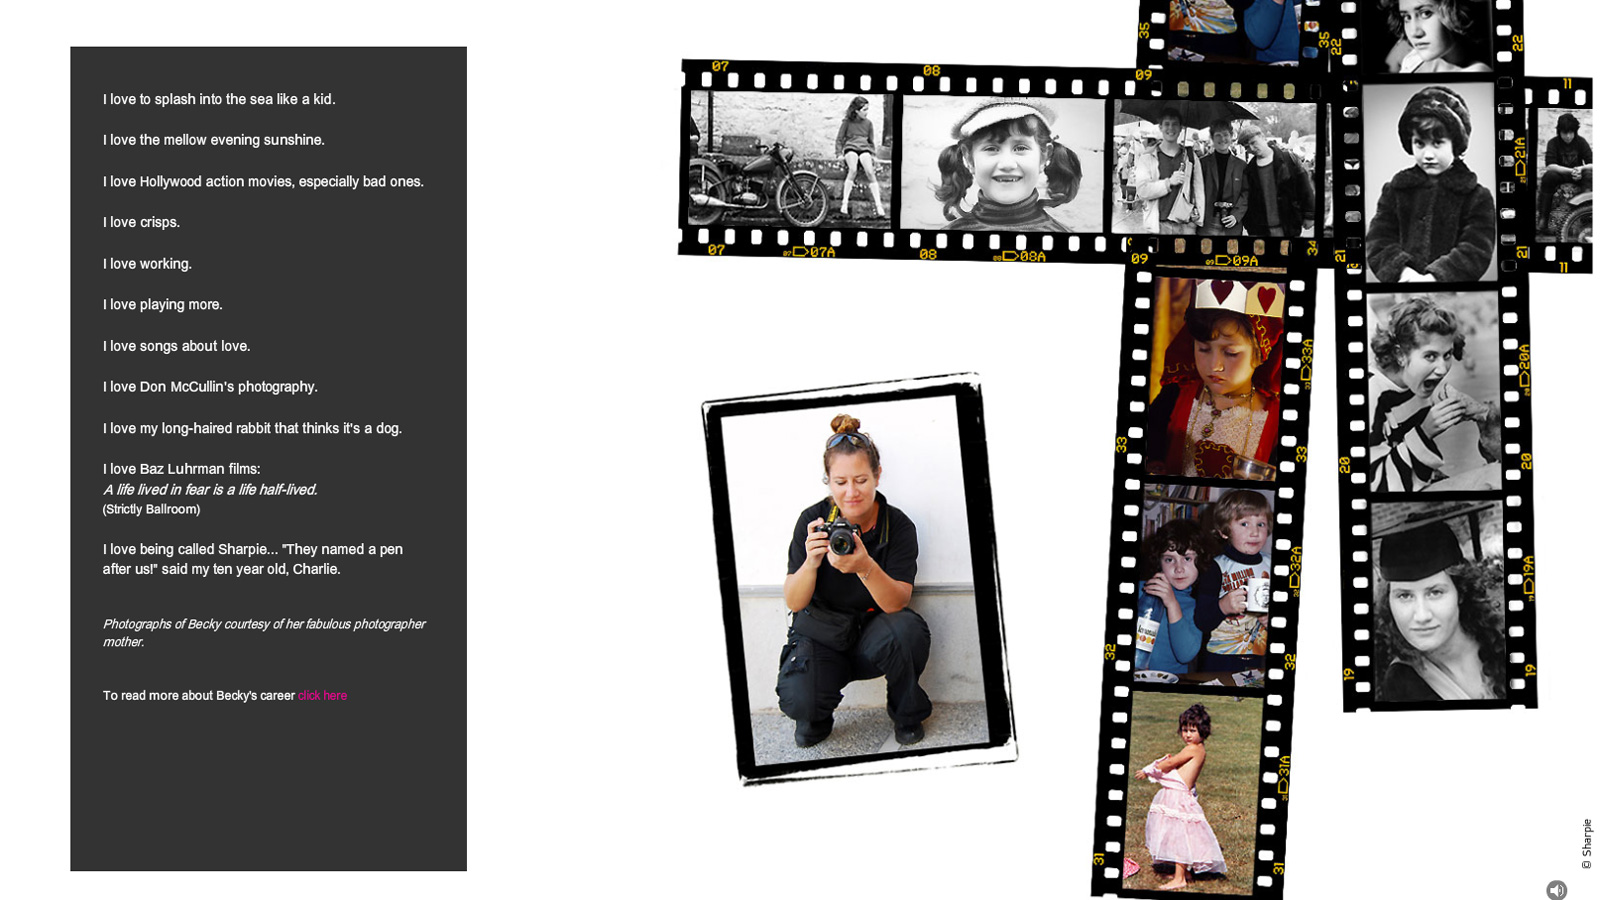Select the graduation cap portrait photo
The width and height of the screenshot is (1600, 900).
(x=1439, y=600)
